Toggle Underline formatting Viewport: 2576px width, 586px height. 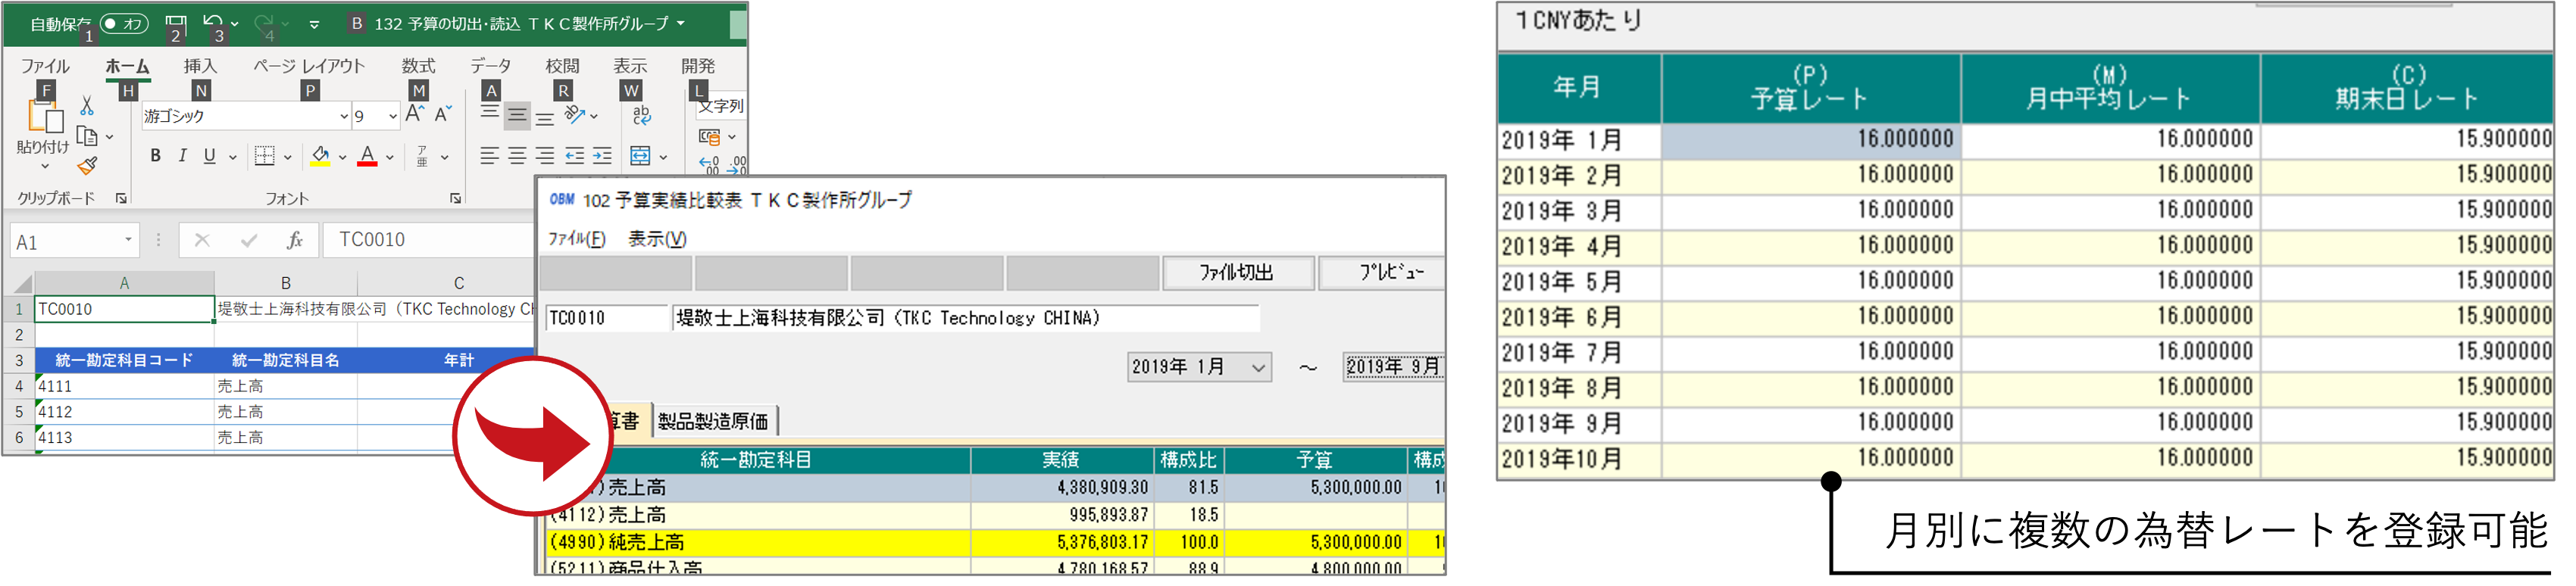(209, 156)
